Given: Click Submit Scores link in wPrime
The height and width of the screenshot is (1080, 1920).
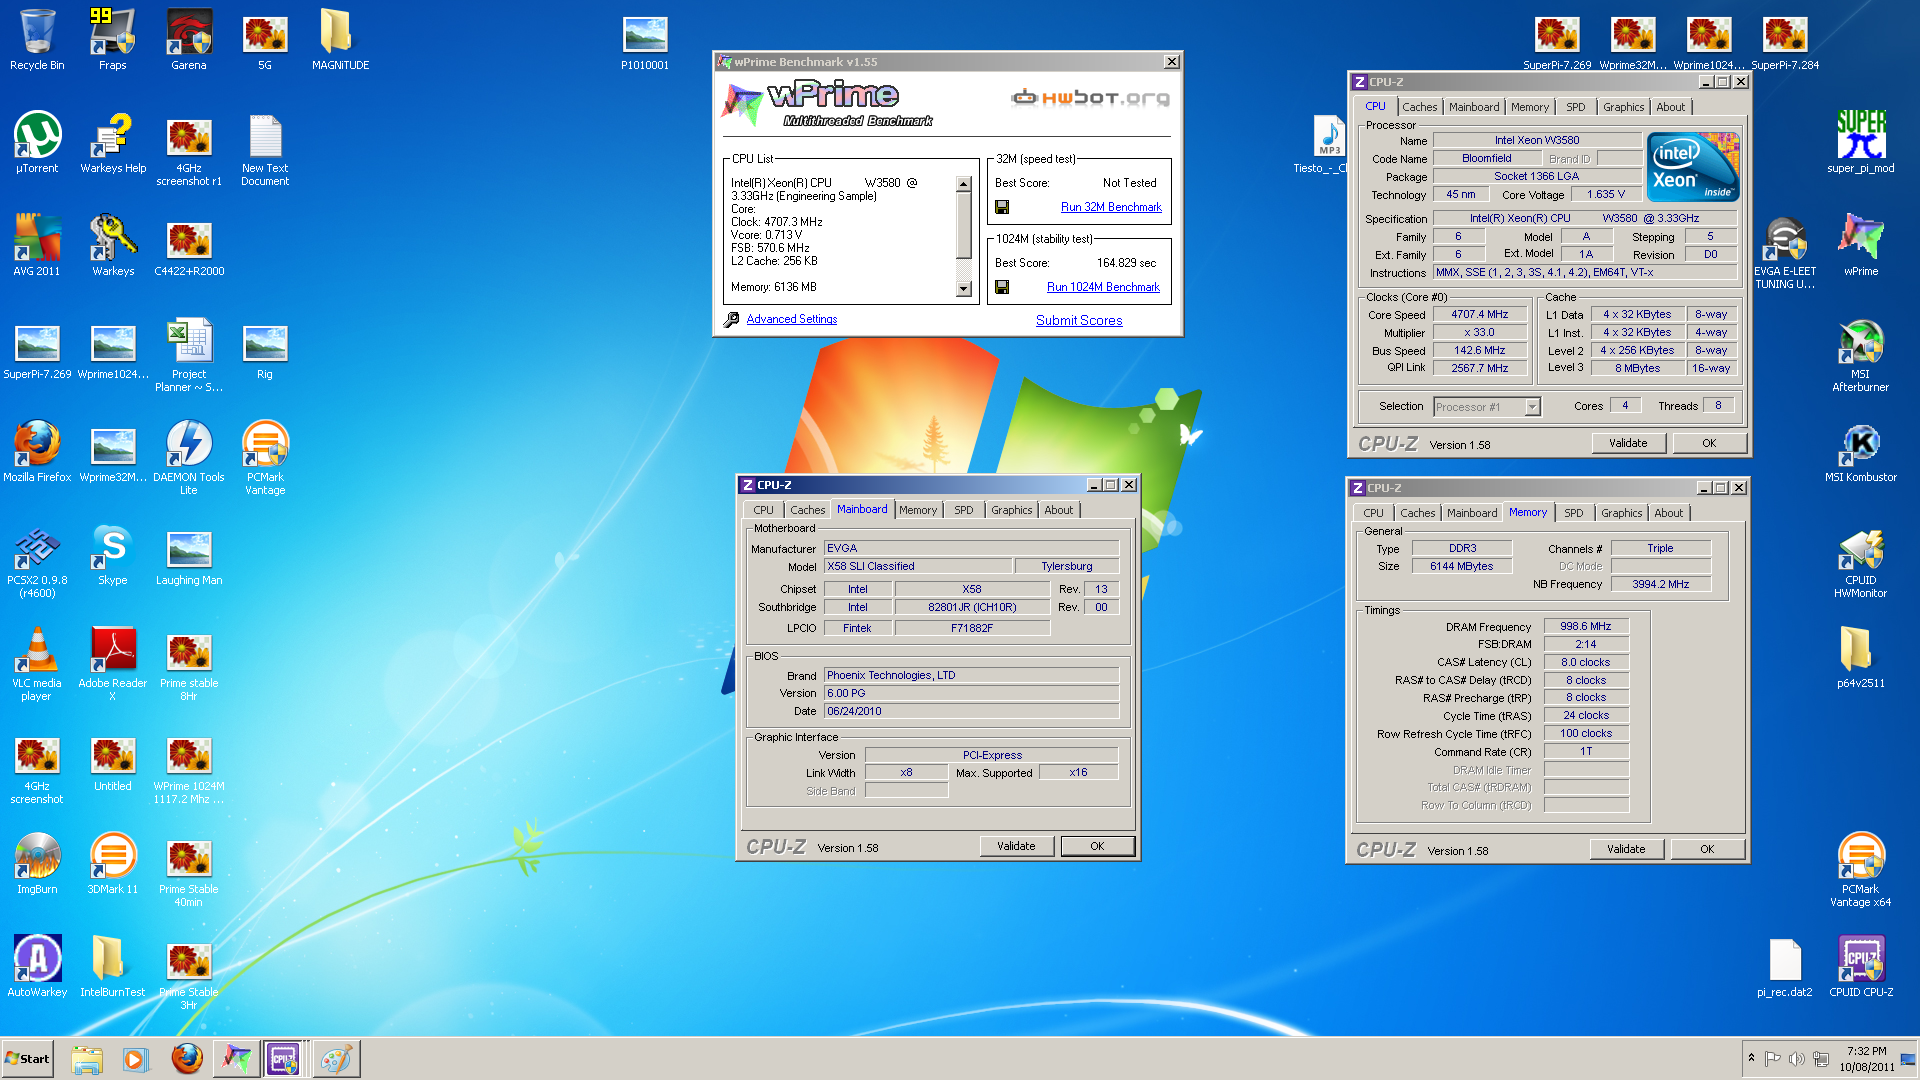Looking at the screenshot, I should tap(1079, 320).
